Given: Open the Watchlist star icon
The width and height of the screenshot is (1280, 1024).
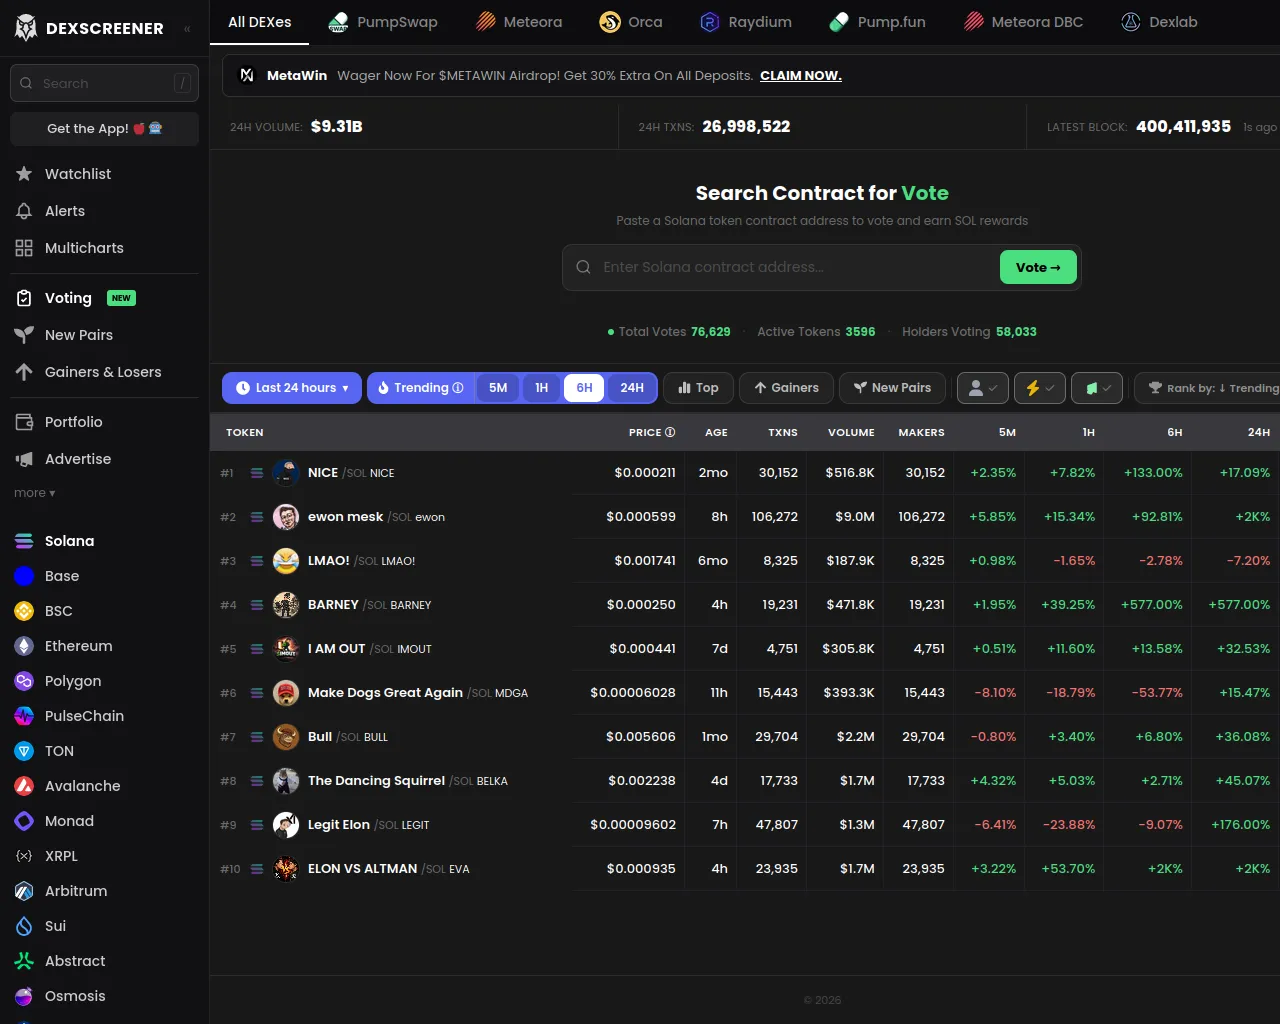Looking at the screenshot, I should pyautogui.click(x=24, y=174).
